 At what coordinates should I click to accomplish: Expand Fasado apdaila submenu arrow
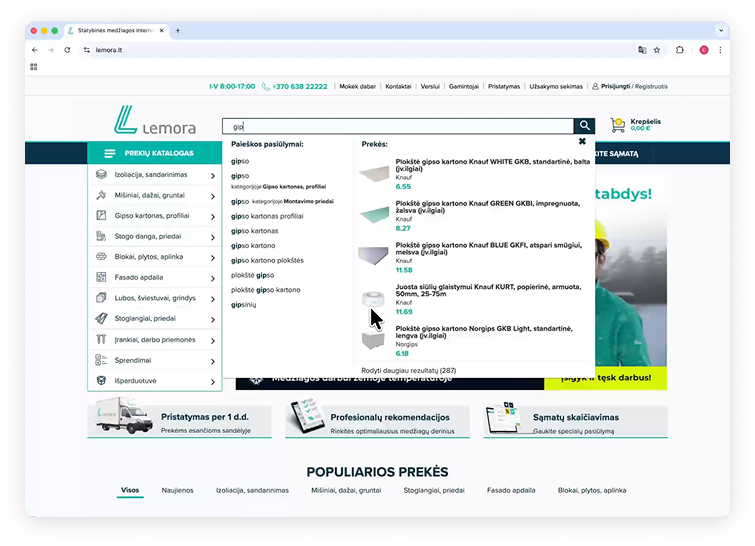pos(213,278)
